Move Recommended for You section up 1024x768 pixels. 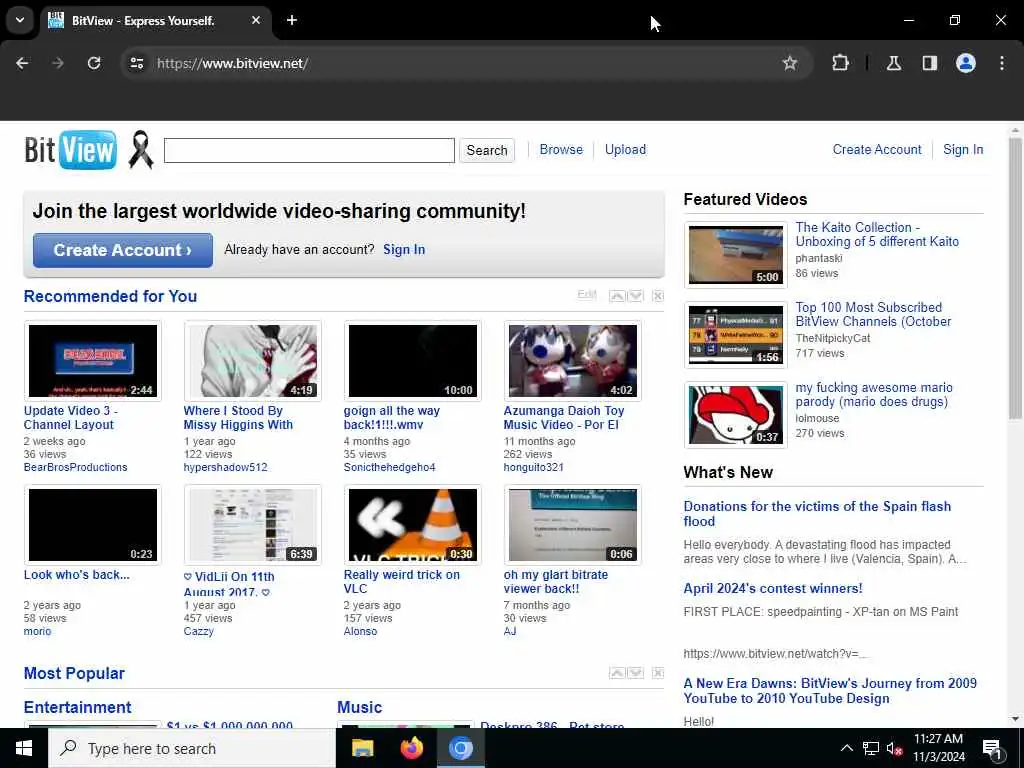617,296
